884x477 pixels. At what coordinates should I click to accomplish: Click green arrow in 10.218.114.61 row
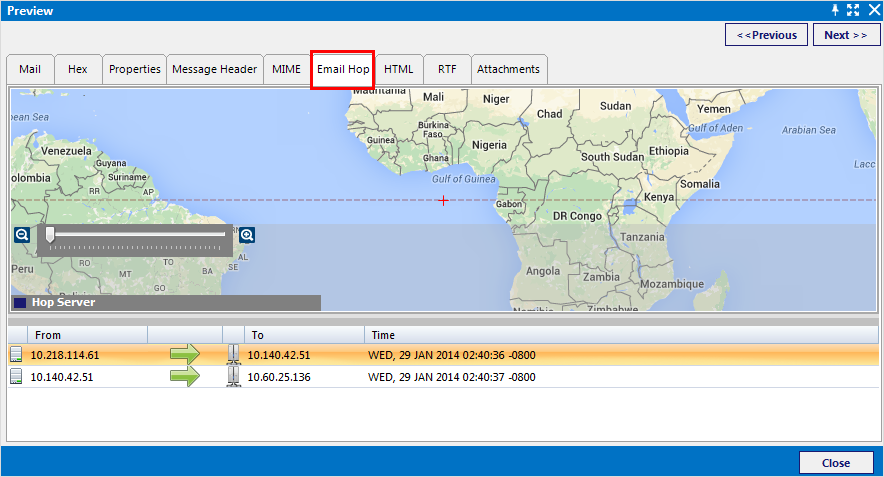pyautogui.click(x=185, y=355)
